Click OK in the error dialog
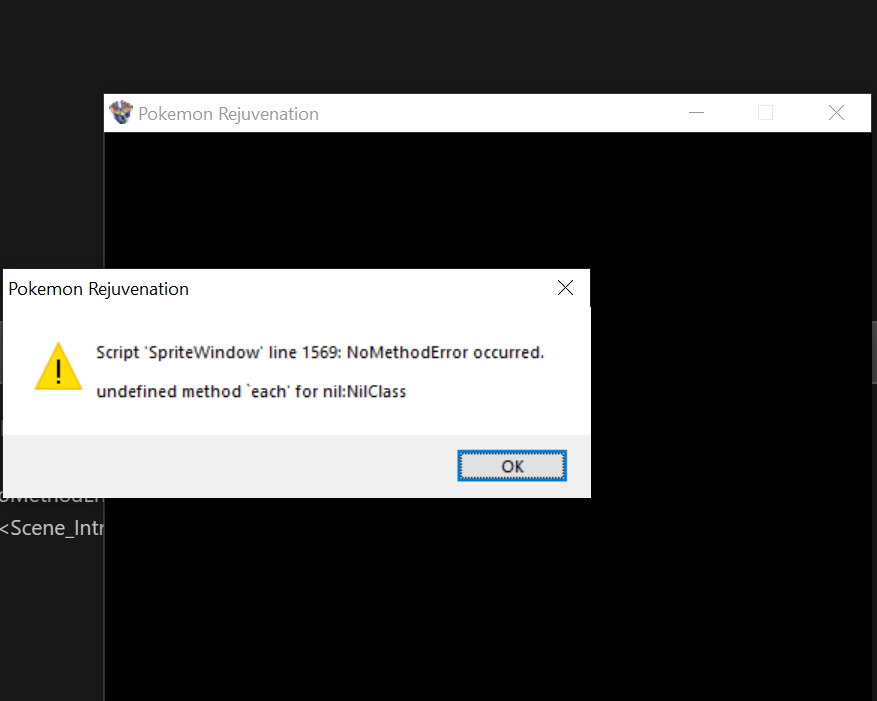Image resolution: width=877 pixels, height=701 pixels. click(512, 465)
